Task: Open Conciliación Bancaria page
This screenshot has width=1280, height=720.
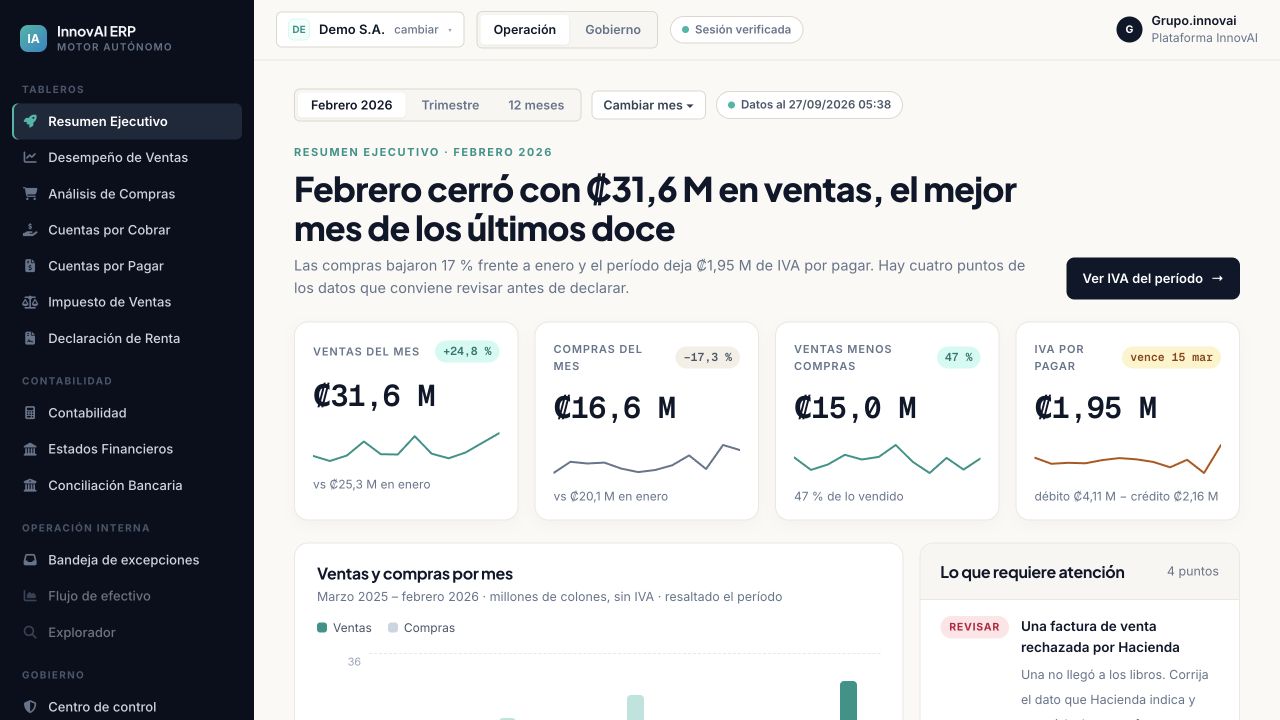Action: tap(127, 485)
